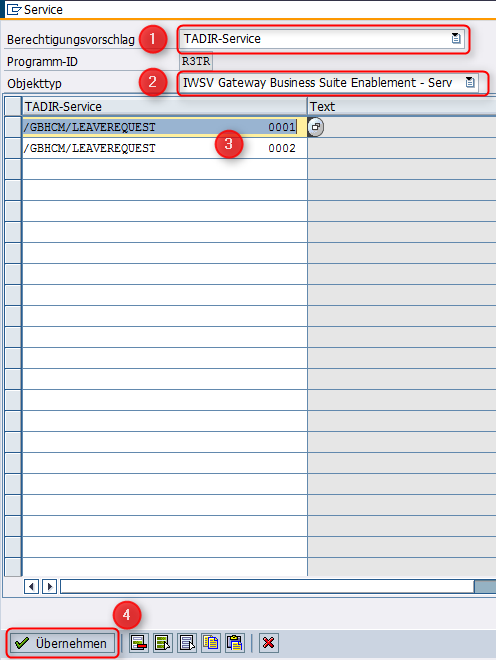Click the Service window title icon
The width and height of the screenshot is (496, 660).
(x=13, y=9)
